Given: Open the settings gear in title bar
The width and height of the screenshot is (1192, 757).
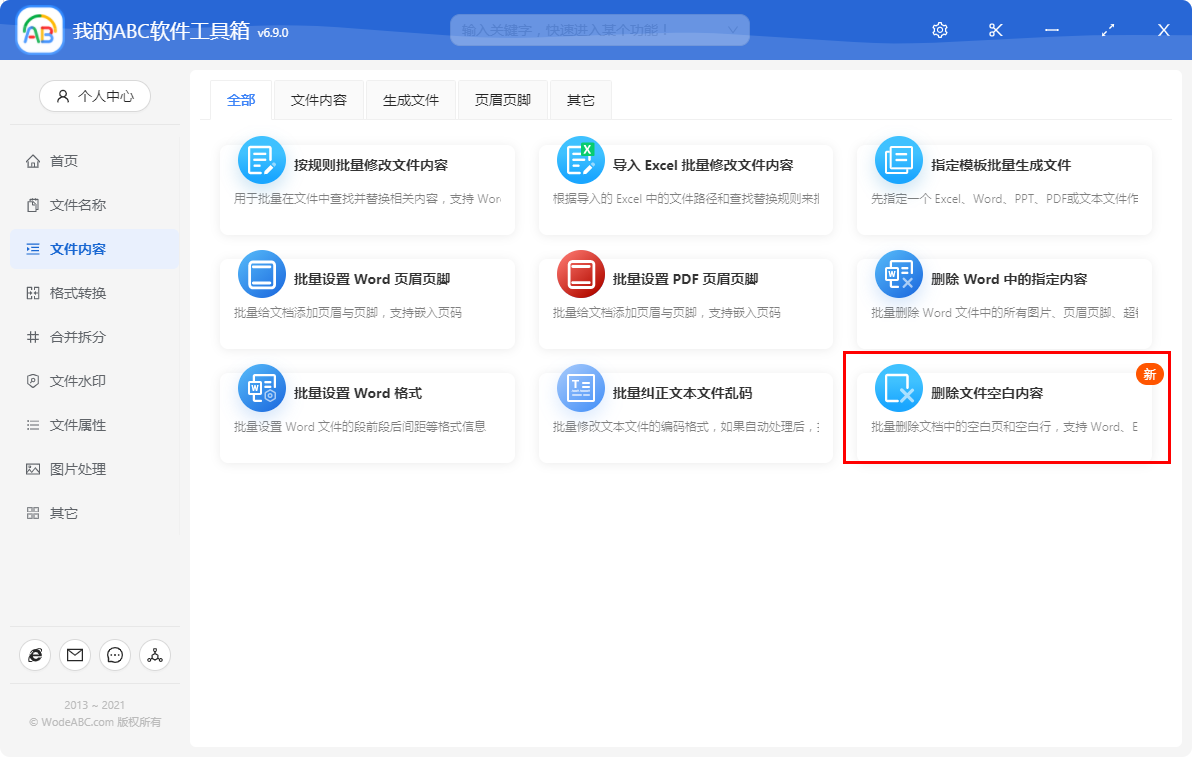Looking at the screenshot, I should [939, 29].
